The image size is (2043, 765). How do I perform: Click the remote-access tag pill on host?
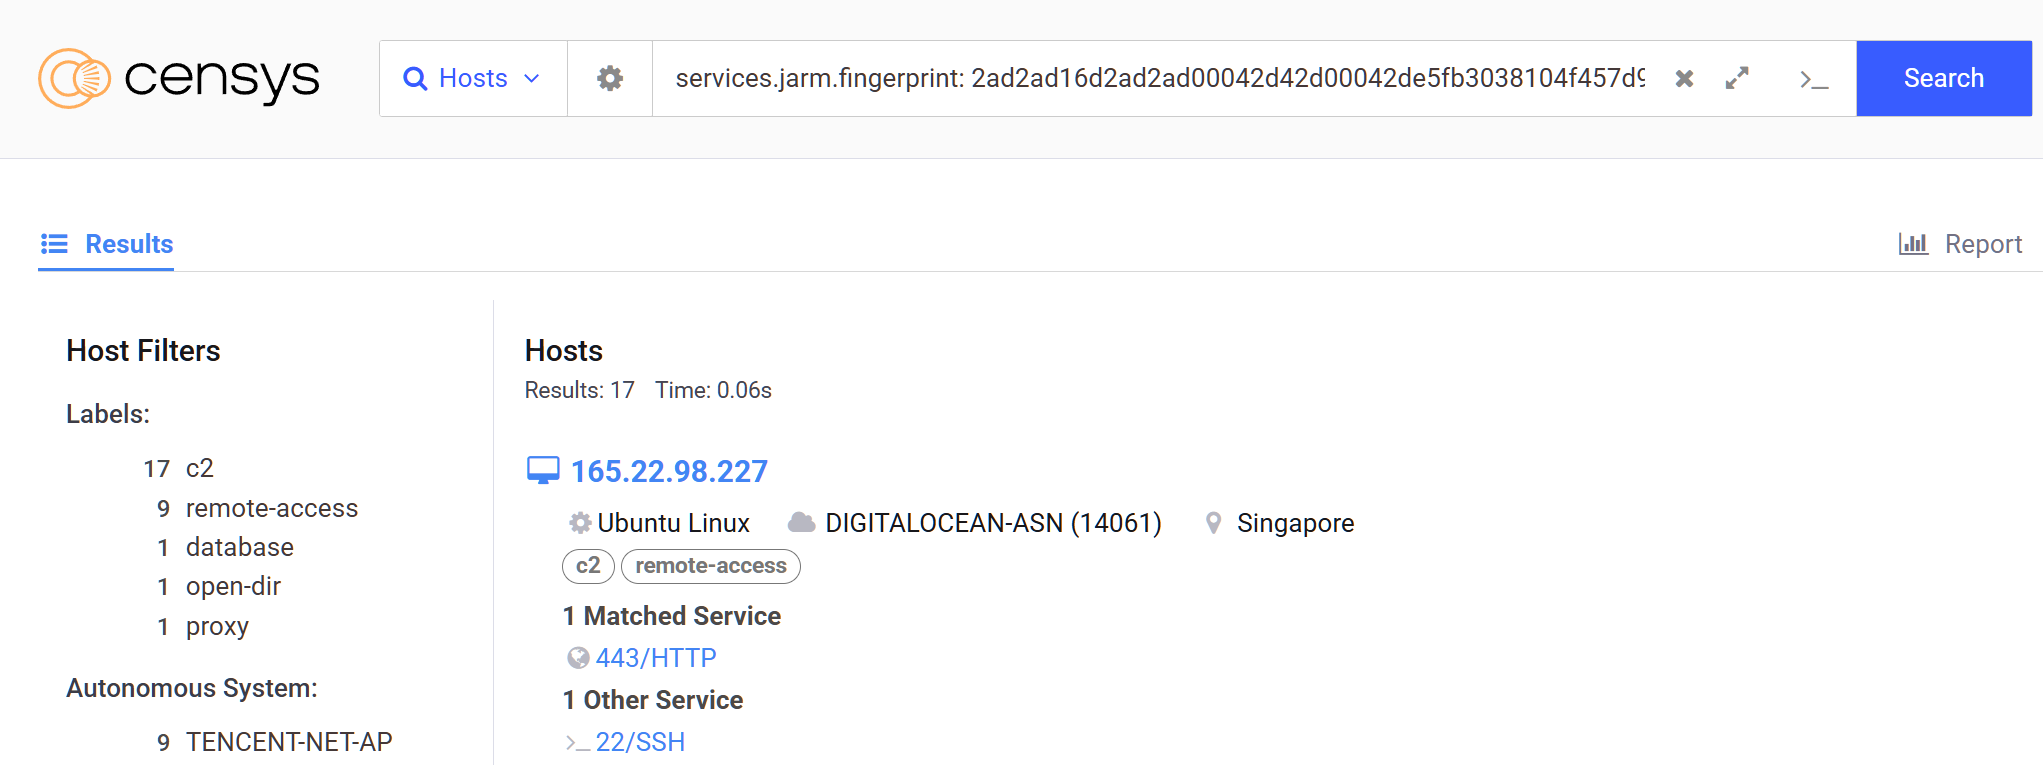pos(711,566)
